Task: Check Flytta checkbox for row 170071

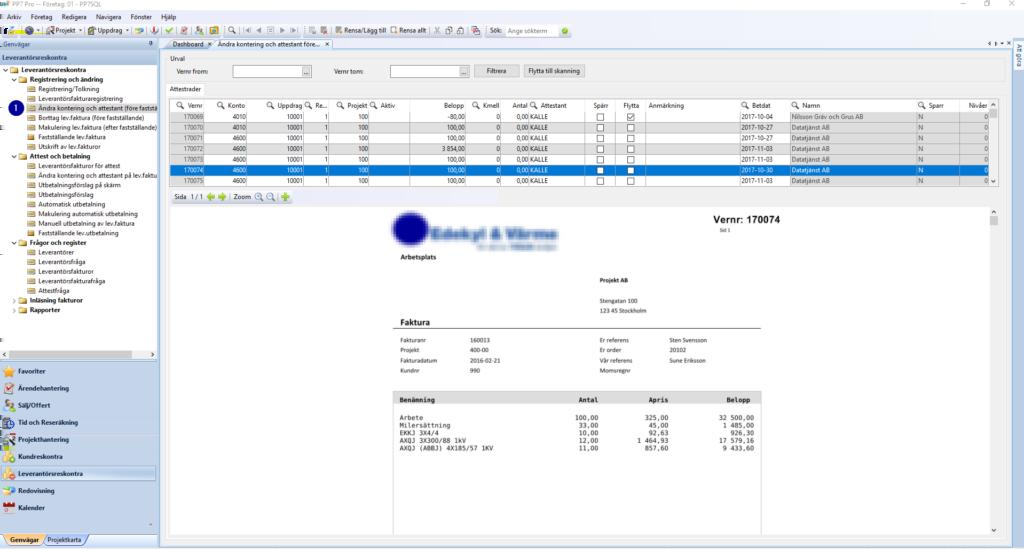Action: (x=630, y=138)
